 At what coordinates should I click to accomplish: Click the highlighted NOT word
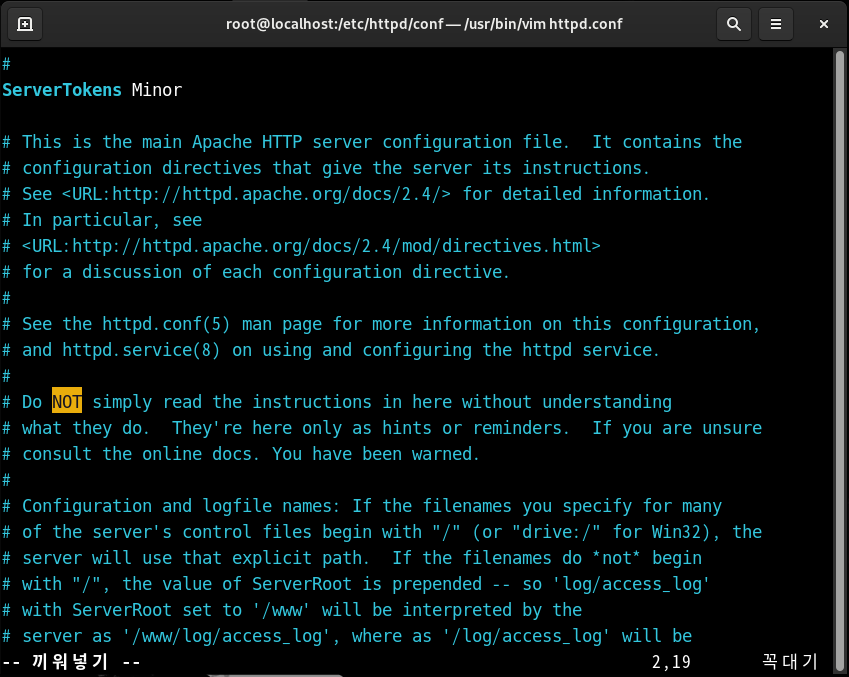(67, 402)
